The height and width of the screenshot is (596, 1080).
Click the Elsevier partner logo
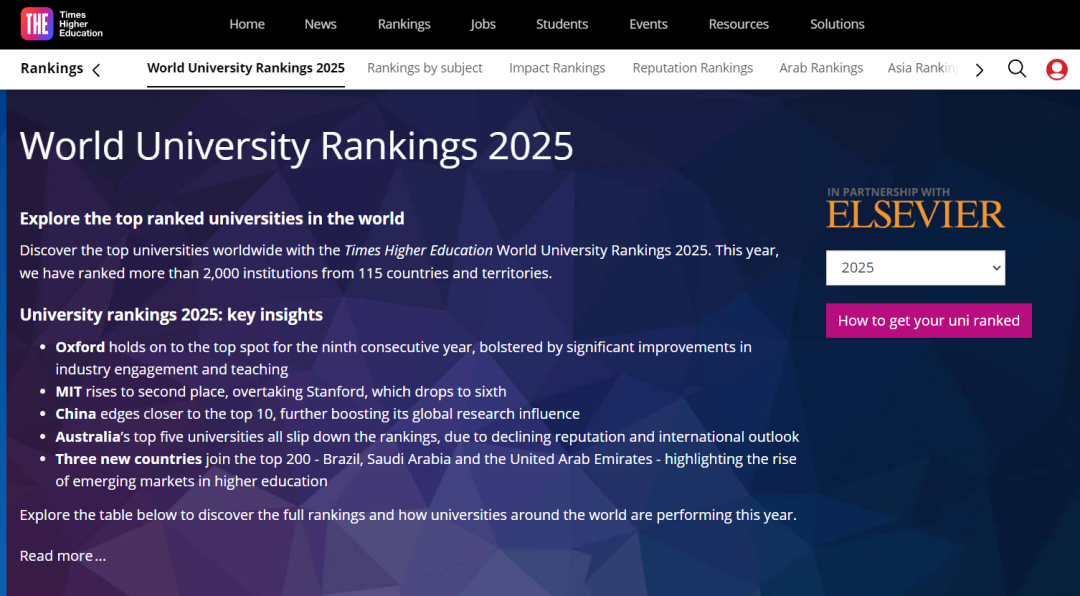pos(915,213)
